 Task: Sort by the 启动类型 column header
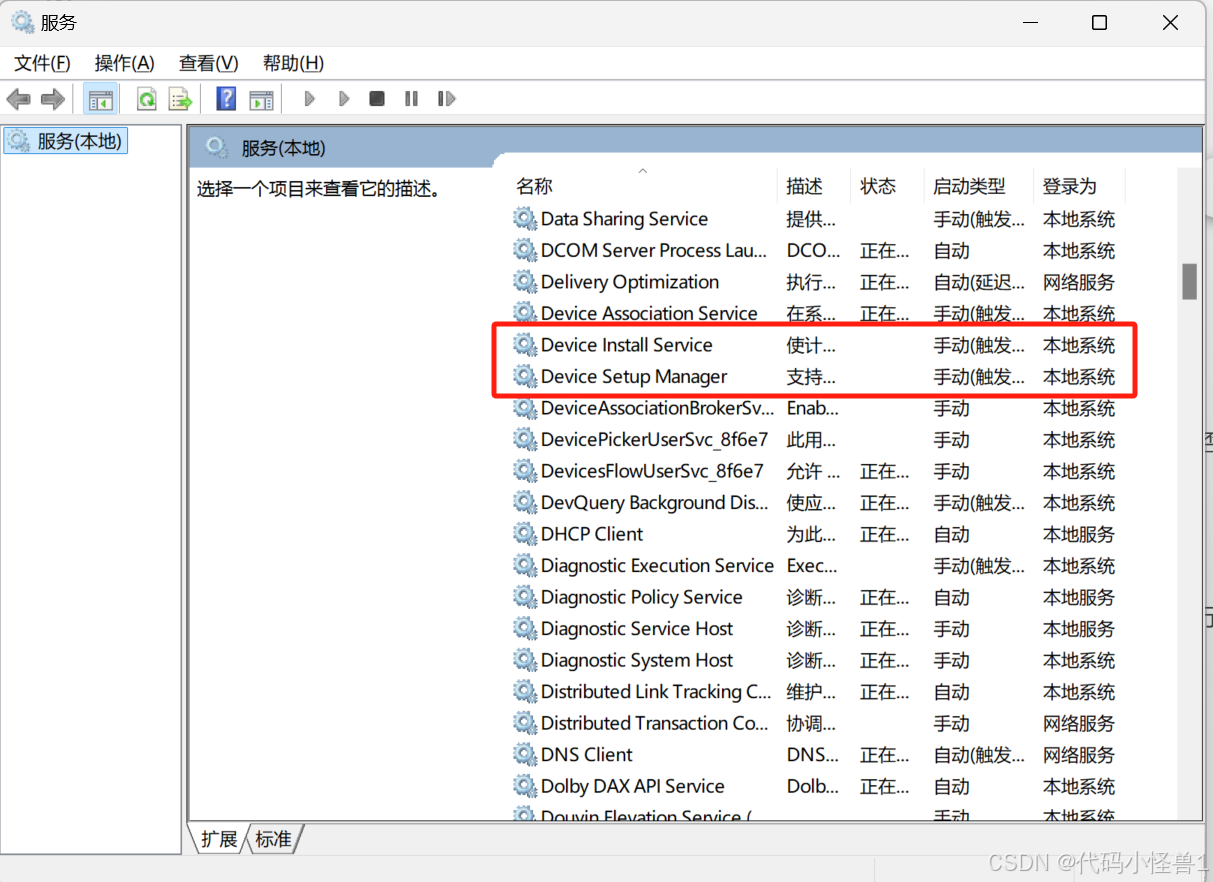coord(969,186)
